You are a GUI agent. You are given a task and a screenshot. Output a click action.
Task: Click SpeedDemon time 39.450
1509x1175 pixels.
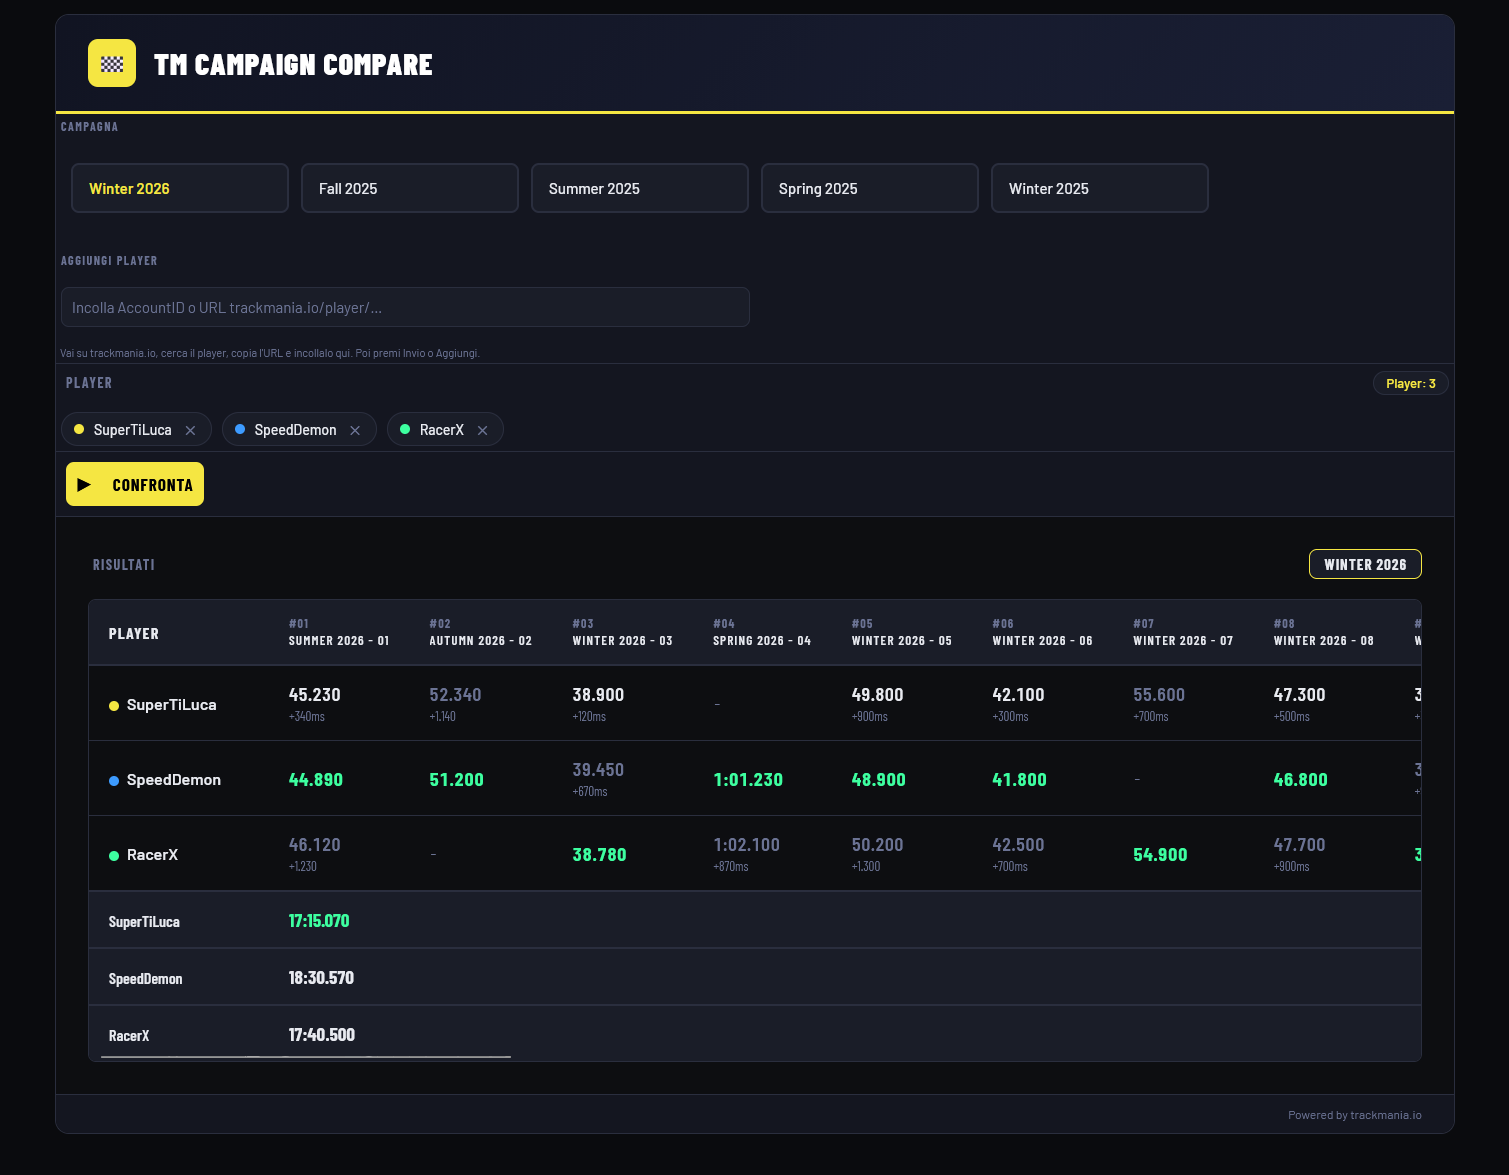(x=598, y=769)
